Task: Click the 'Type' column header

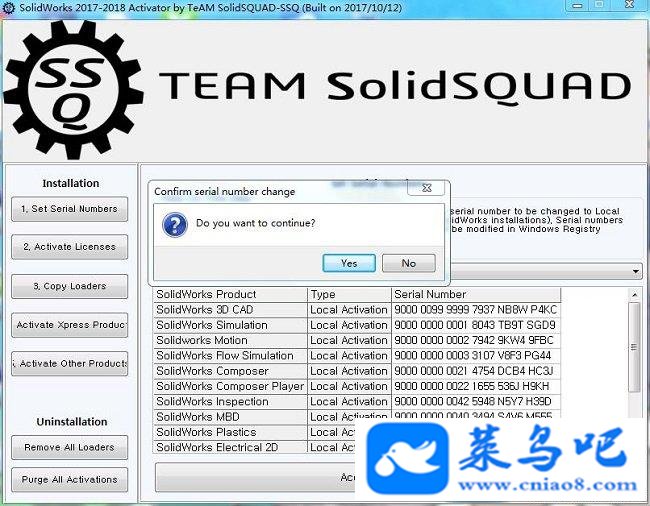Action: pyautogui.click(x=349, y=294)
